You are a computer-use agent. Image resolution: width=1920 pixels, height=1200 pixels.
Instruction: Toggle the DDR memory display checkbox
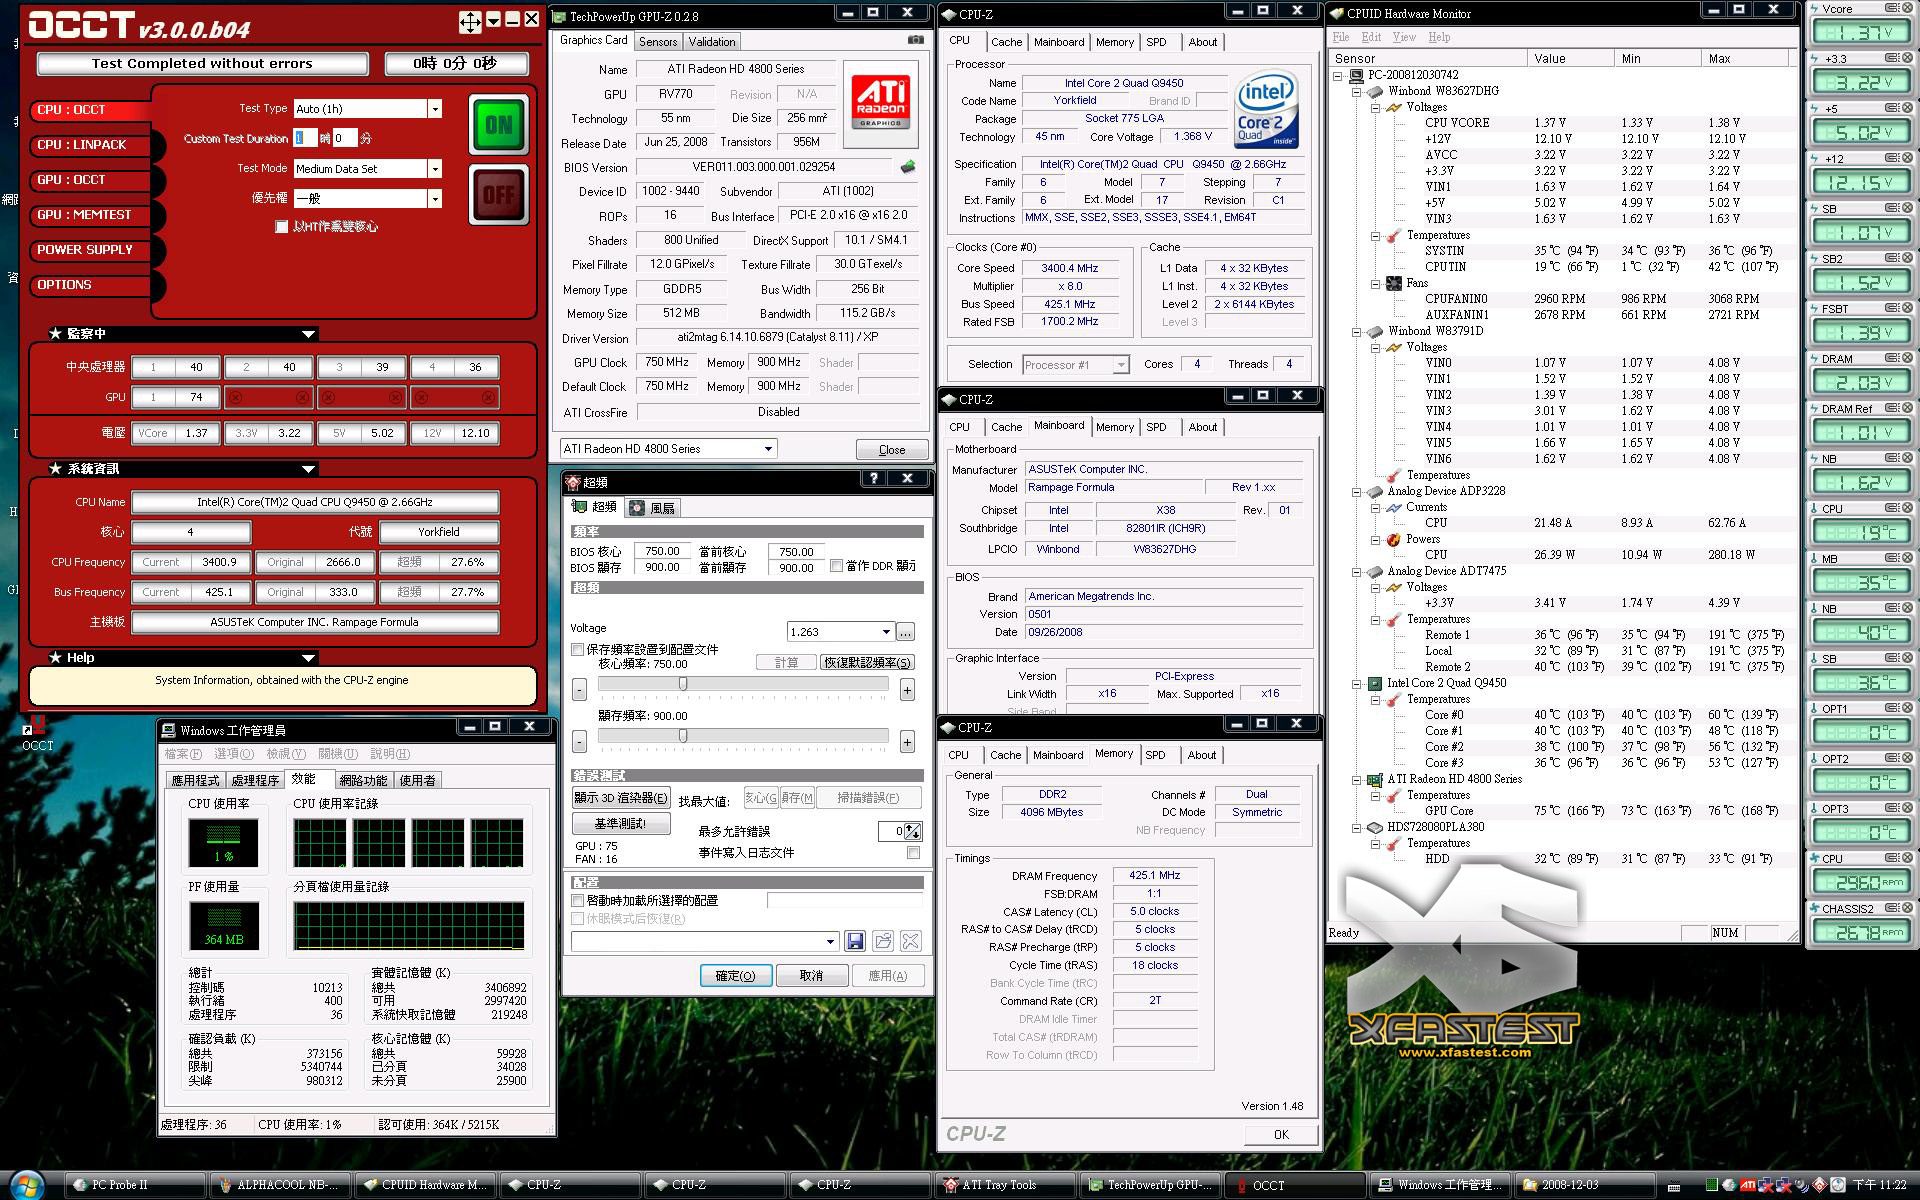[x=836, y=566]
